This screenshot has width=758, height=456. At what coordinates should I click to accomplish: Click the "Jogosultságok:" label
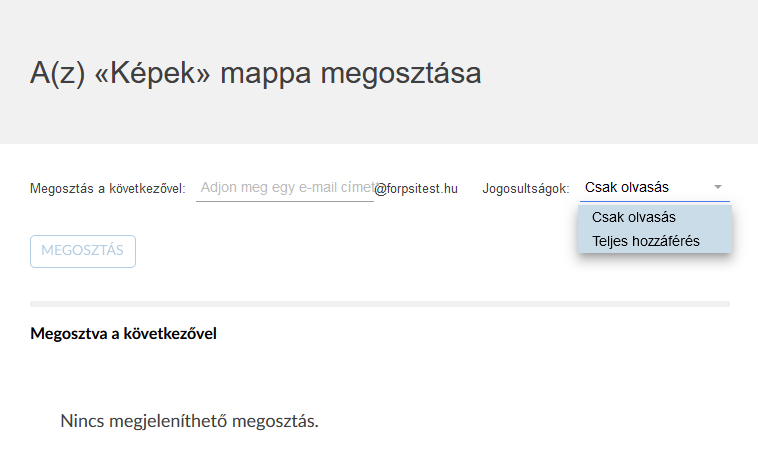click(x=525, y=189)
